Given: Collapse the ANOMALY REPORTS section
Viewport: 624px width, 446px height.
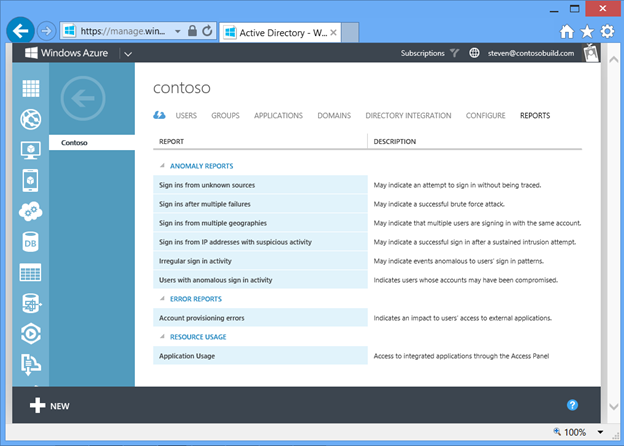Looking at the screenshot, I should click(x=162, y=166).
